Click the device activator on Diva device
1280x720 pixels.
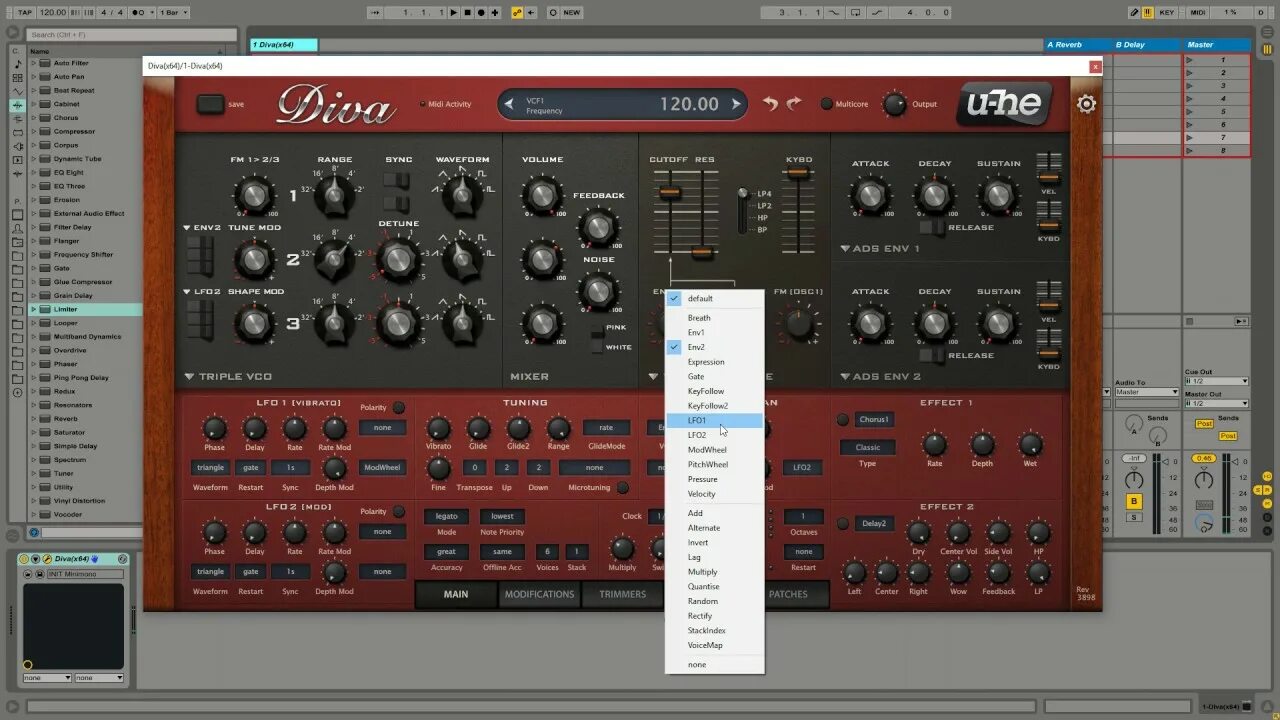(x=24, y=558)
